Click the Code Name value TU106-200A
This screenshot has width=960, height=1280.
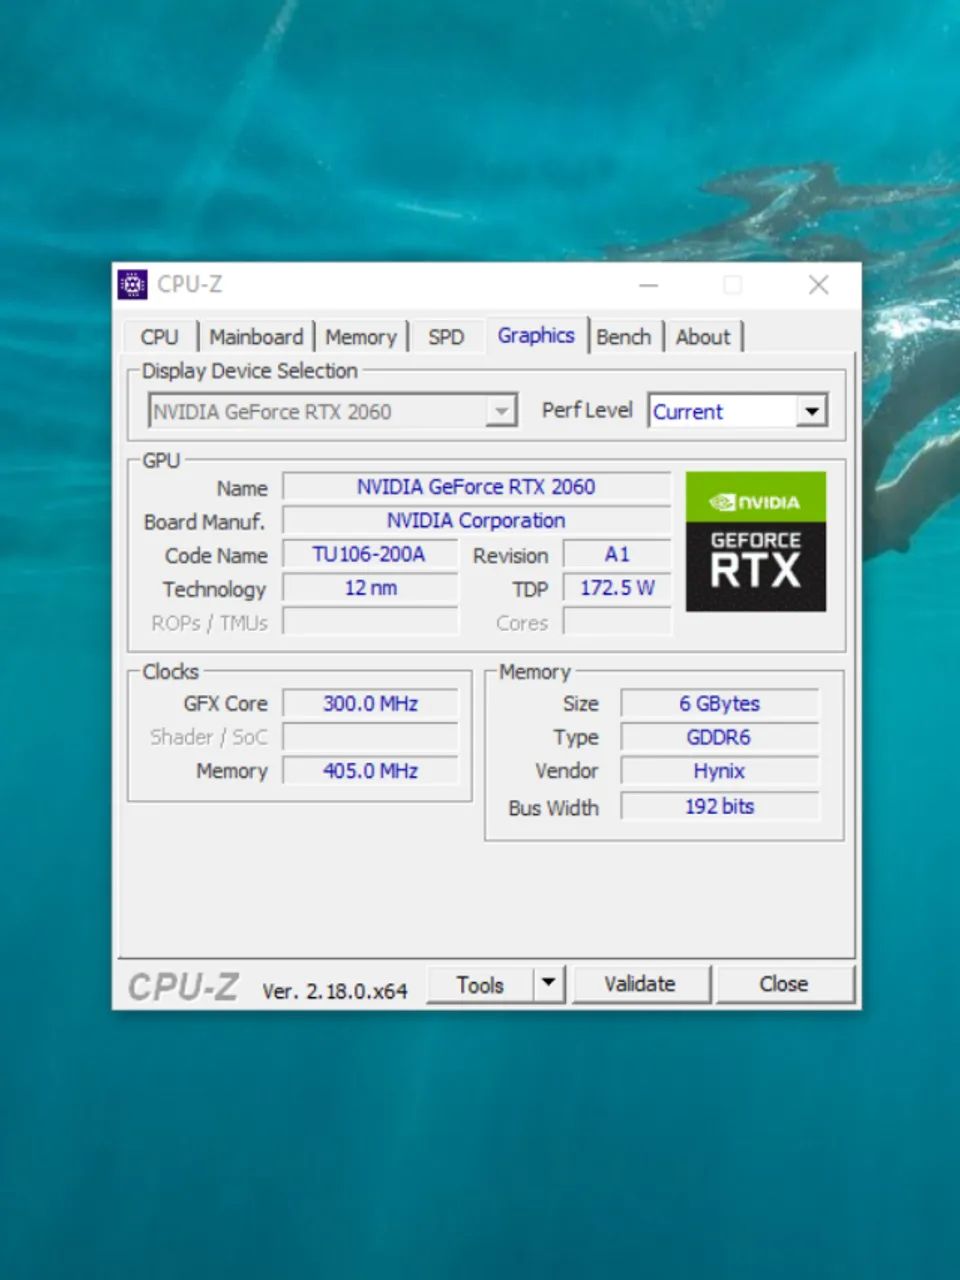click(x=370, y=554)
